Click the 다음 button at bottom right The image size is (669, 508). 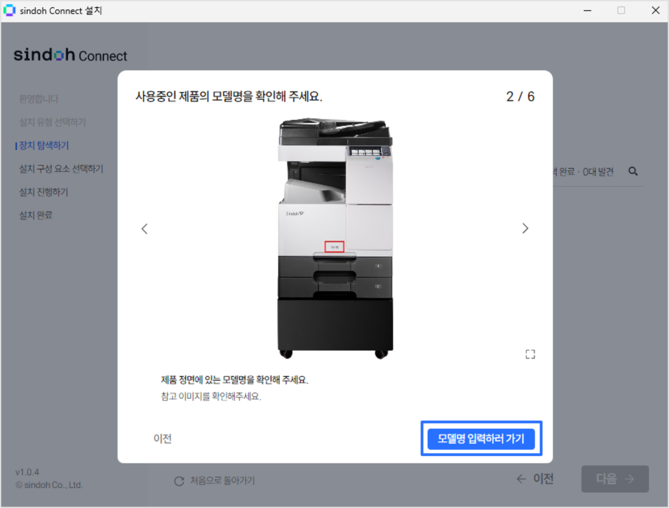pos(615,479)
